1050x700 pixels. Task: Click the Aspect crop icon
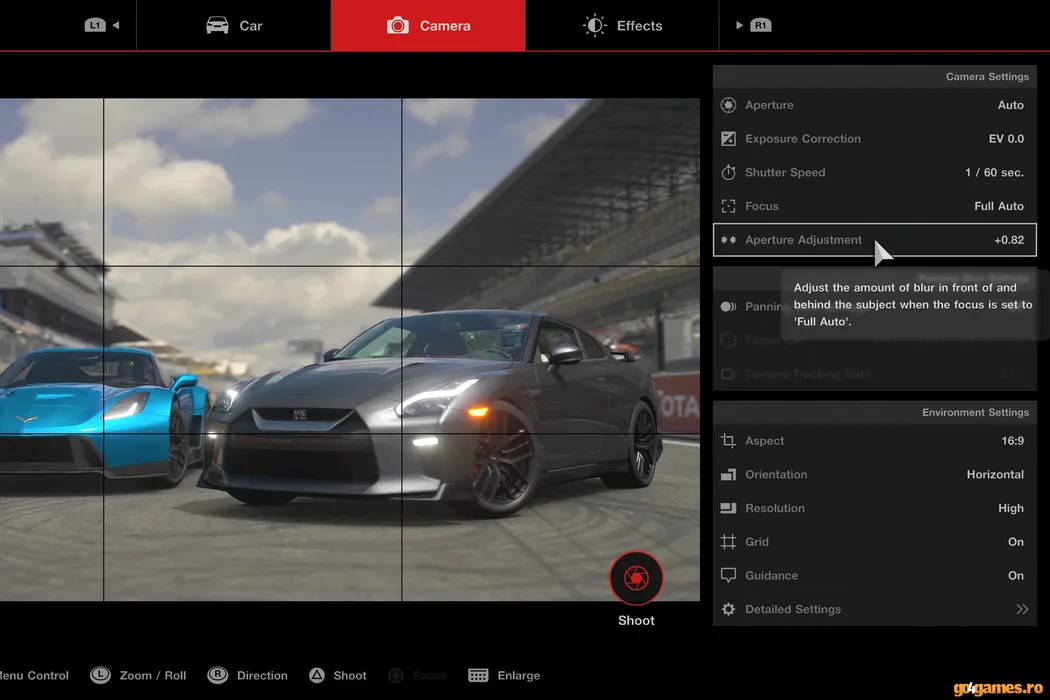pos(728,441)
